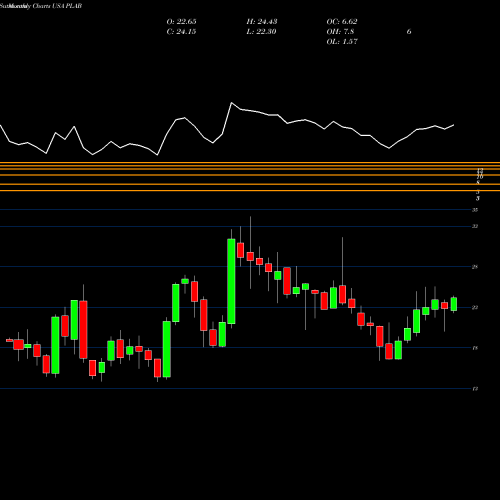This screenshot has width=500, height=500.
Task: Click the 'L: 22.30' low price value
Action: [262, 32]
